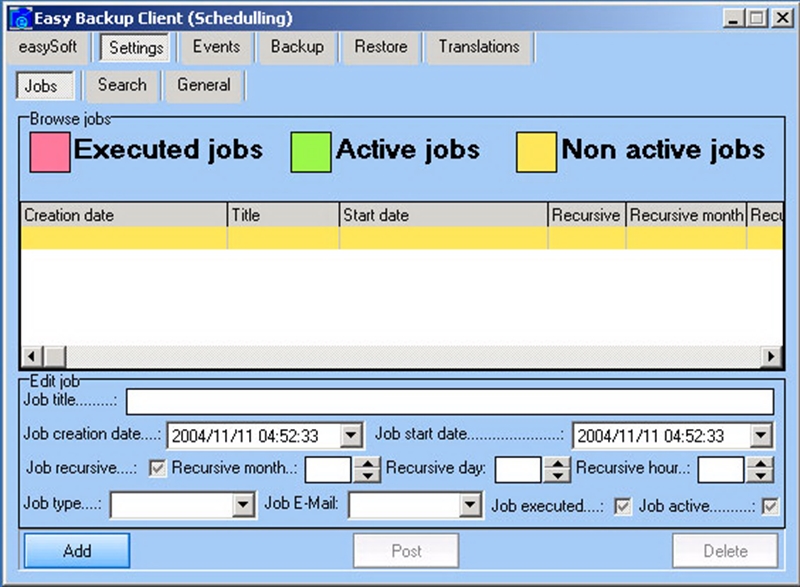800x587 pixels.
Task: Select the easySoft tab
Action: click(49, 46)
